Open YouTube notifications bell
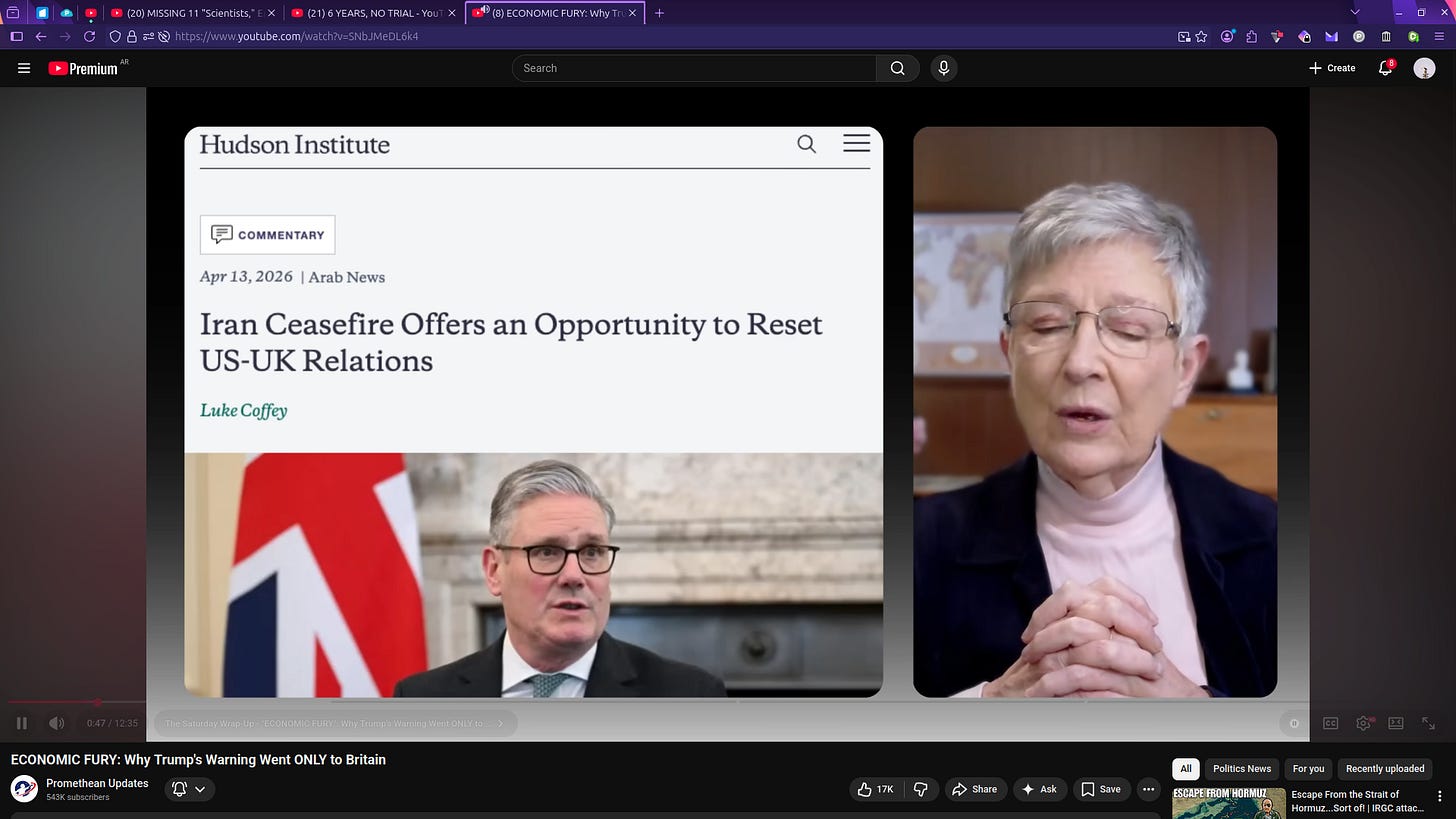 pos(1385,68)
